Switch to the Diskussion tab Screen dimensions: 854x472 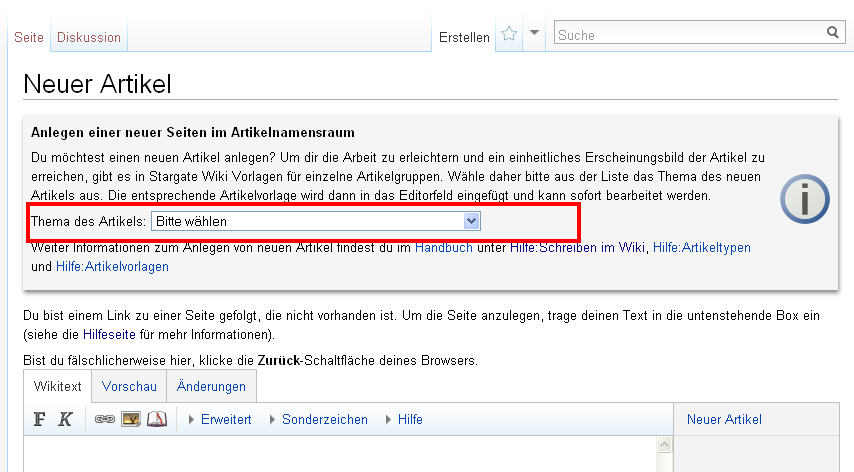[89, 37]
